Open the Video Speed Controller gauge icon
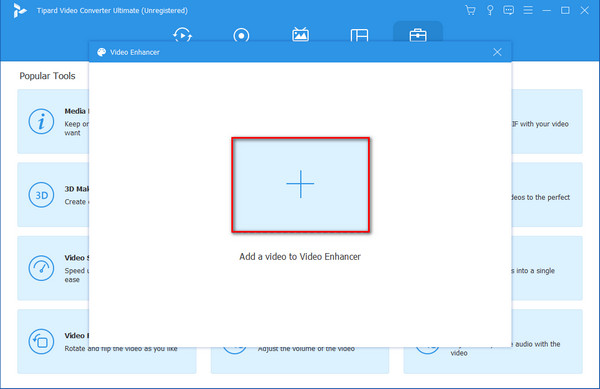This screenshot has height=389, width=600. point(41,268)
